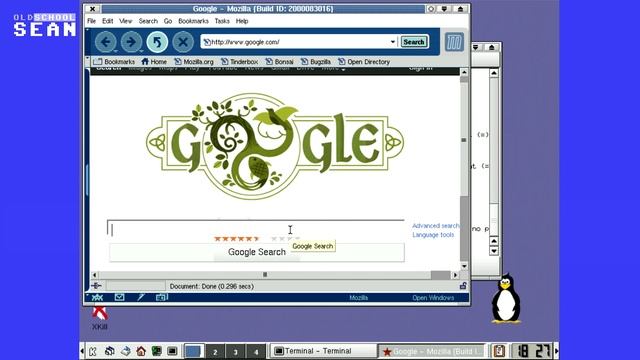Hide the panel with its right arrow
Viewport: 640px width, 360px height.
556,351
